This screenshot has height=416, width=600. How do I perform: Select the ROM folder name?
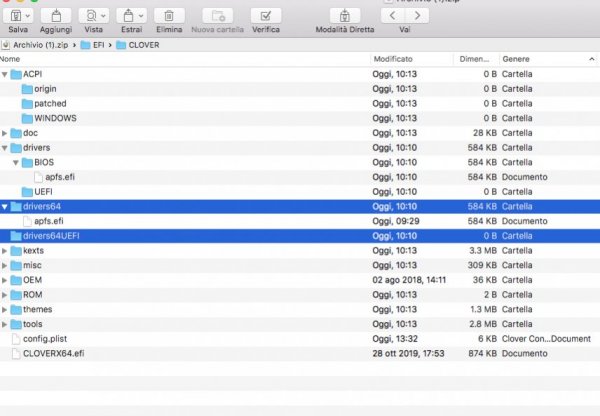(33, 295)
